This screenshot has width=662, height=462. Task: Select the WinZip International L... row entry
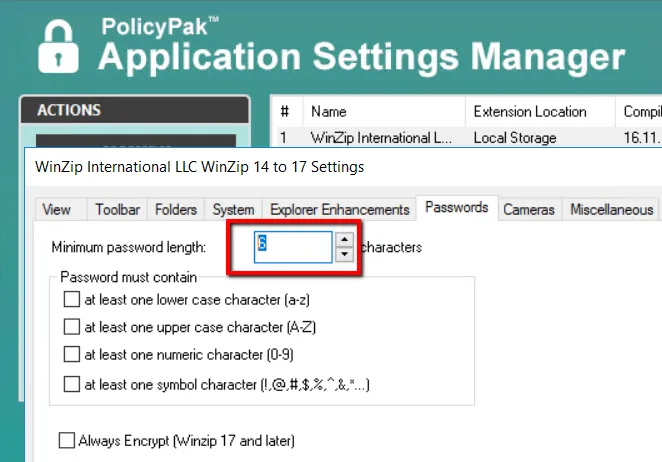[381, 138]
